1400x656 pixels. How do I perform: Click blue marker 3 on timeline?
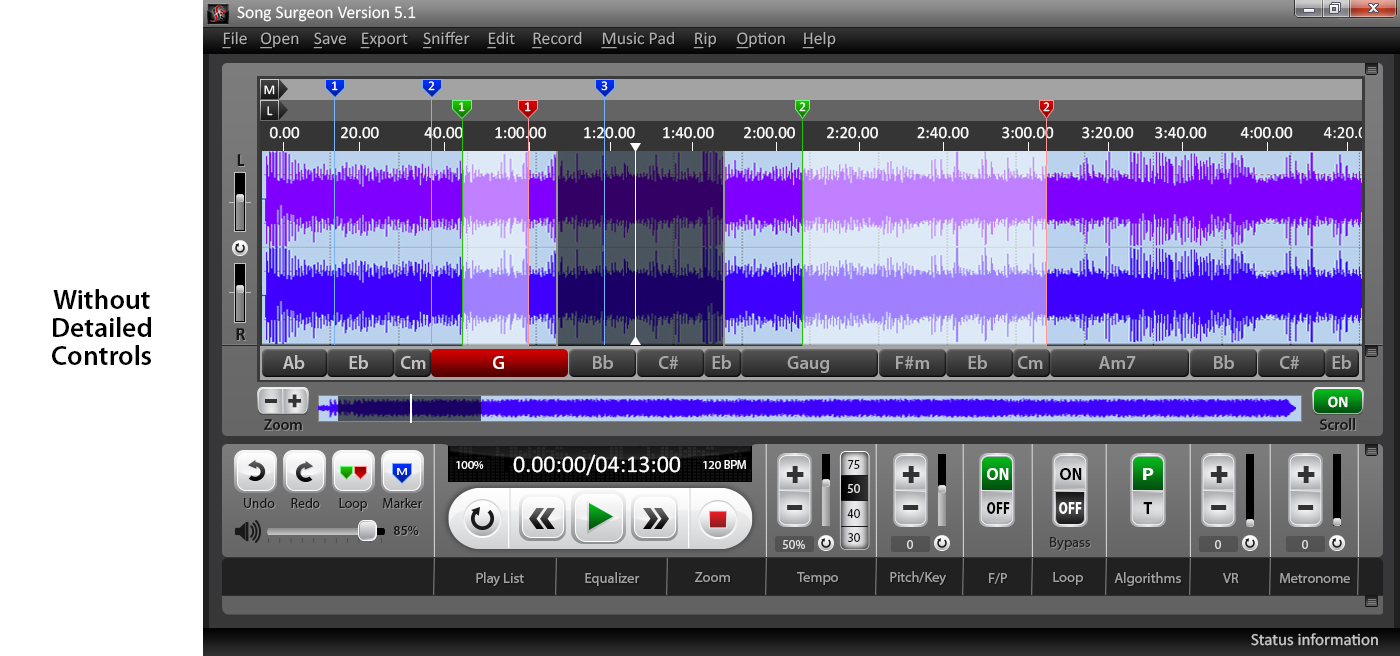[603, 87]
